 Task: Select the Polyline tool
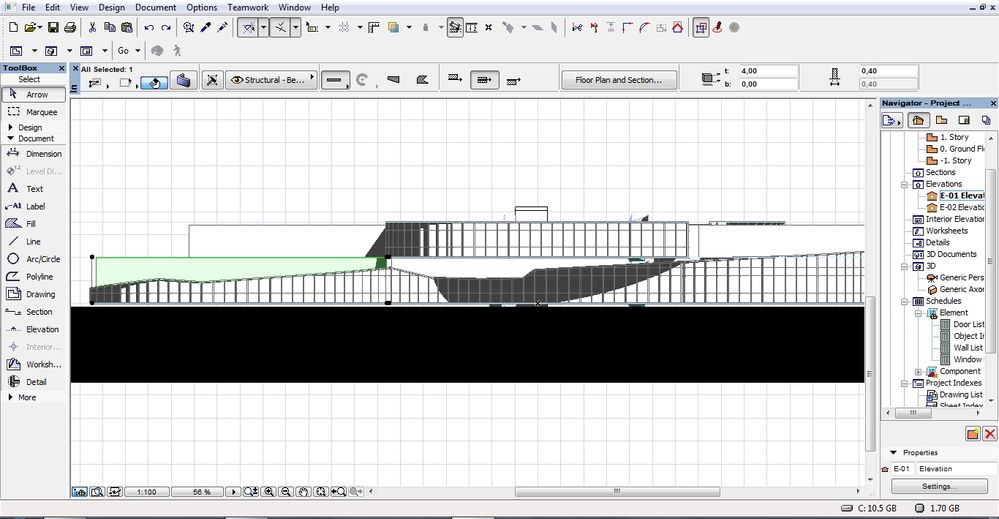(x=35, y=277)
